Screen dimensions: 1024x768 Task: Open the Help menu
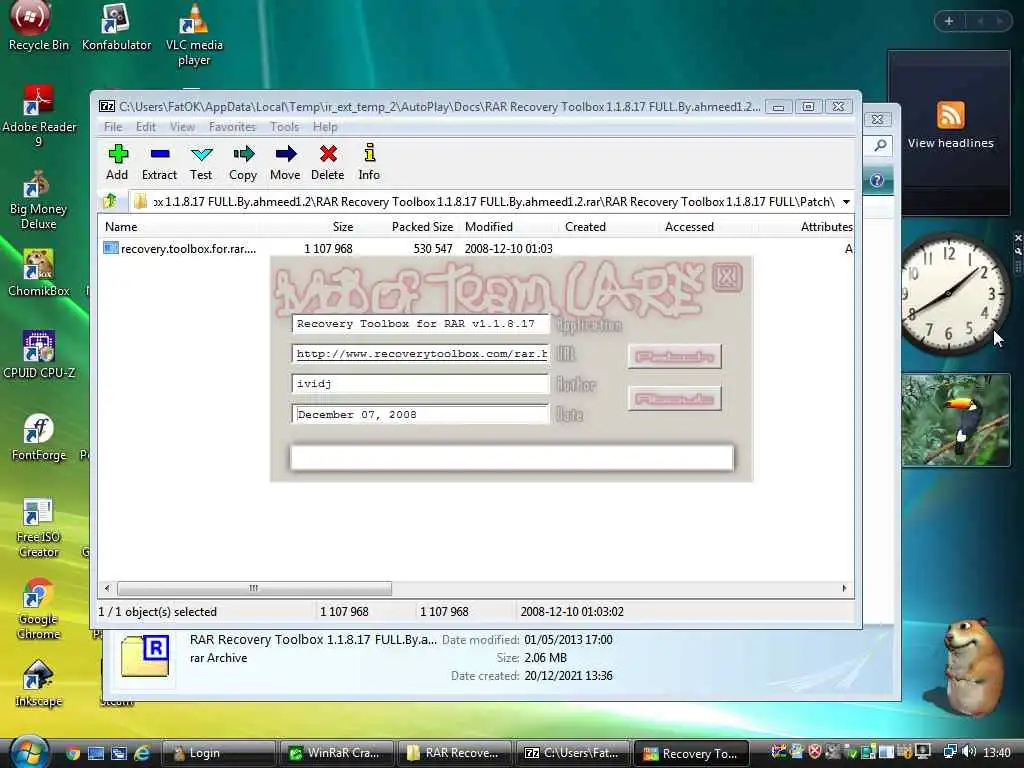pos(325,127)
